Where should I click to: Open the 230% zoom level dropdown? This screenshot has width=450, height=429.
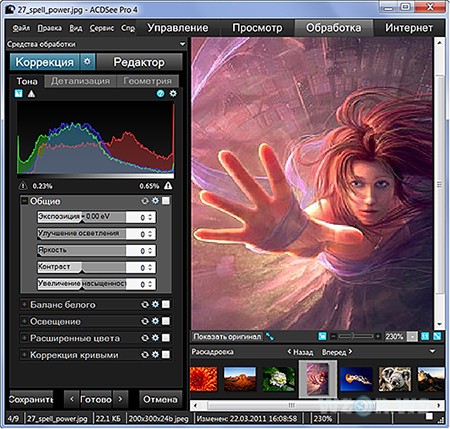(412, 337)
